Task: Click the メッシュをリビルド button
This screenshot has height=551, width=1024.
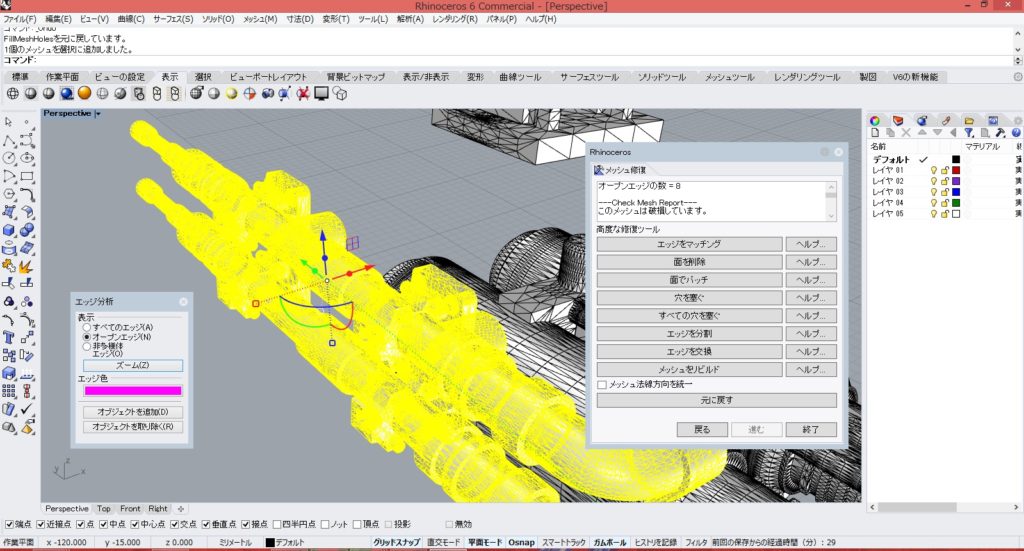Action: click(x=689, y=370)
